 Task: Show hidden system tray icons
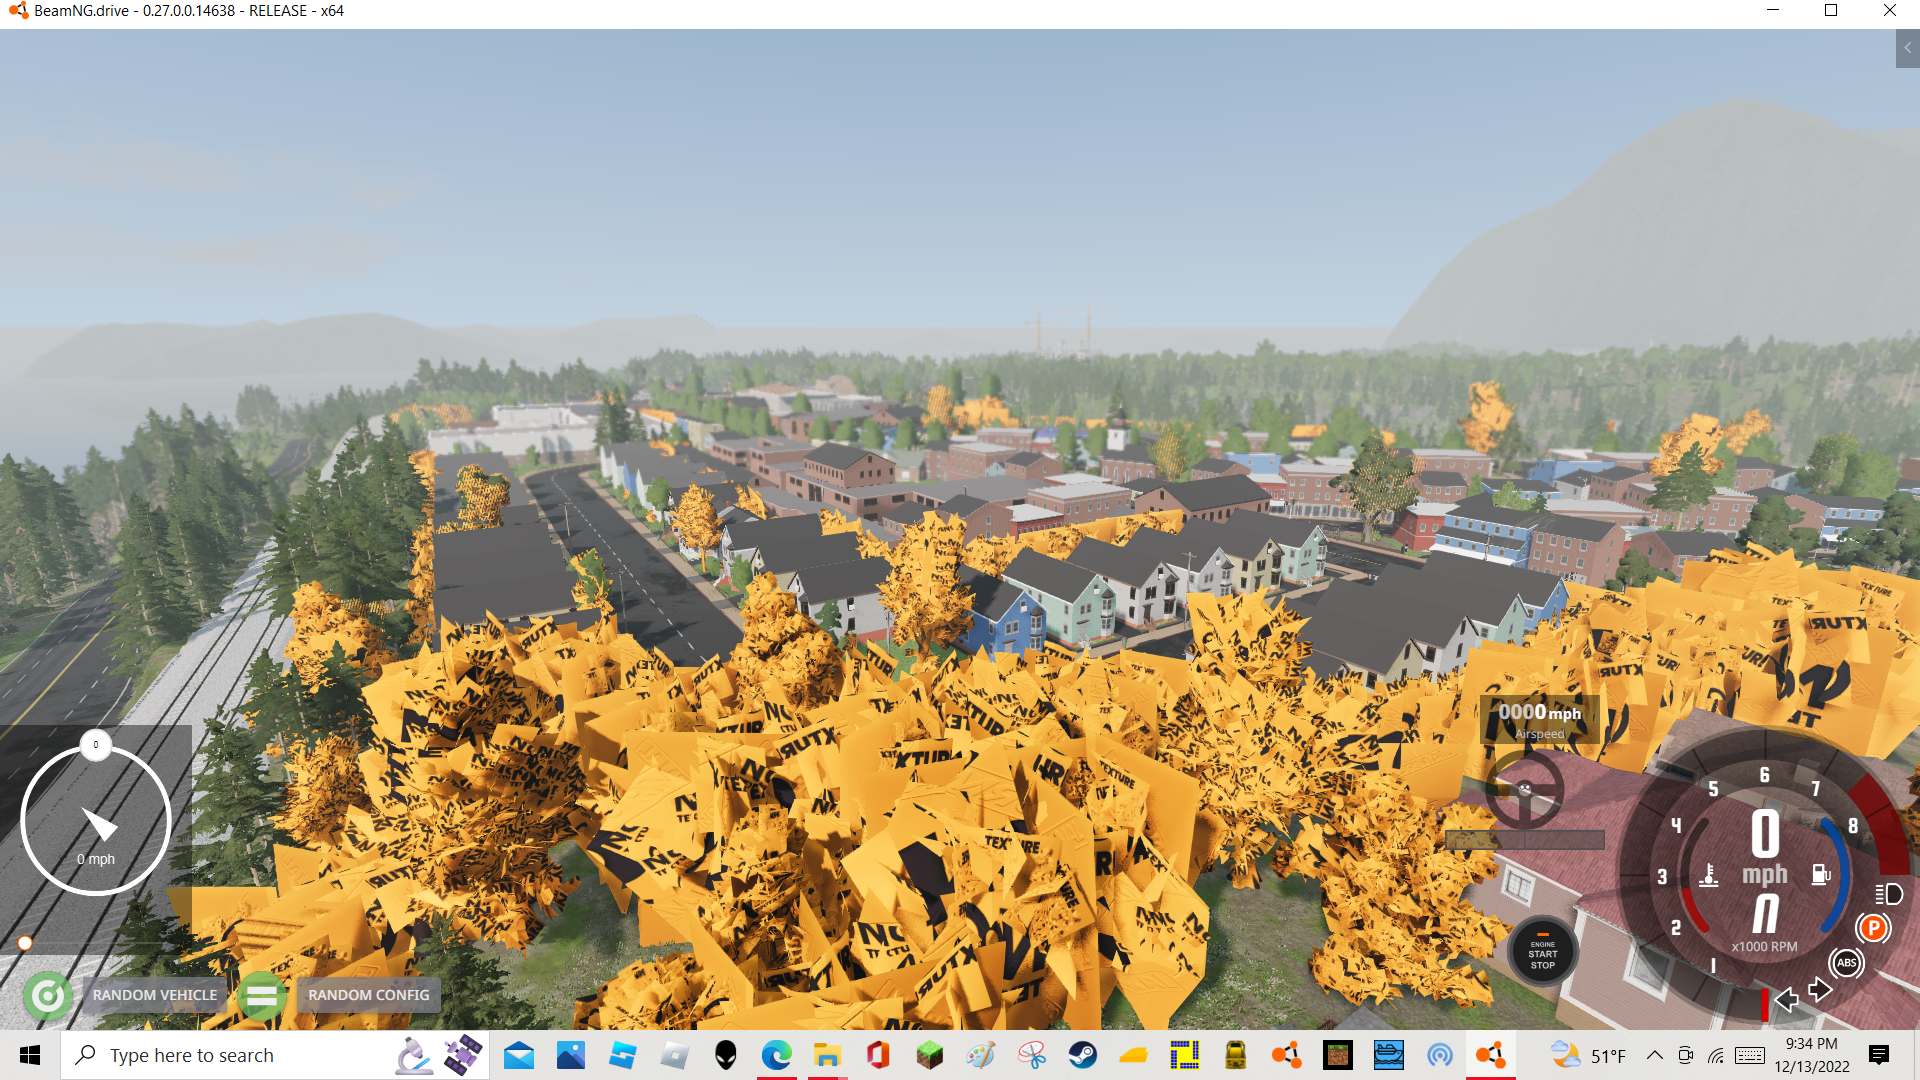[x=1655, y=1055]
